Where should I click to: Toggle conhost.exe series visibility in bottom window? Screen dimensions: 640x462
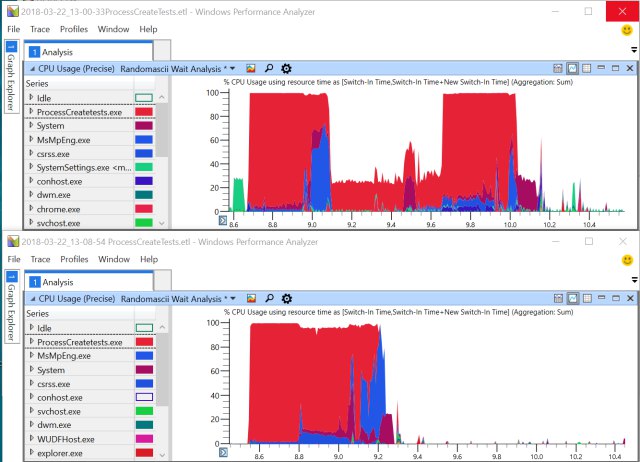[x=144, y=397]
